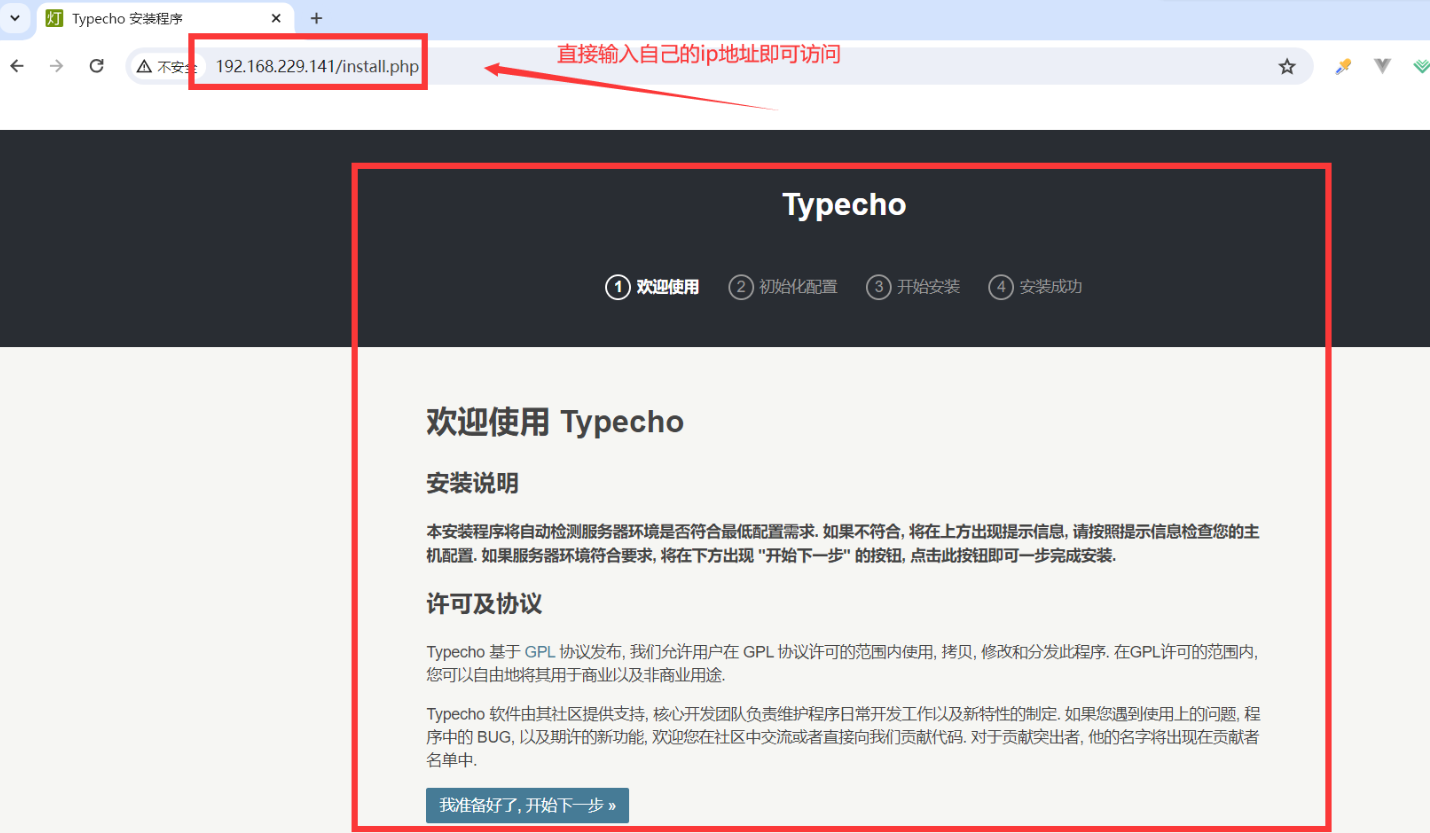Viewport: 1430px width, 833px height.
Task: Click the numbered circle for 开始安装
Action: point(878,287)
